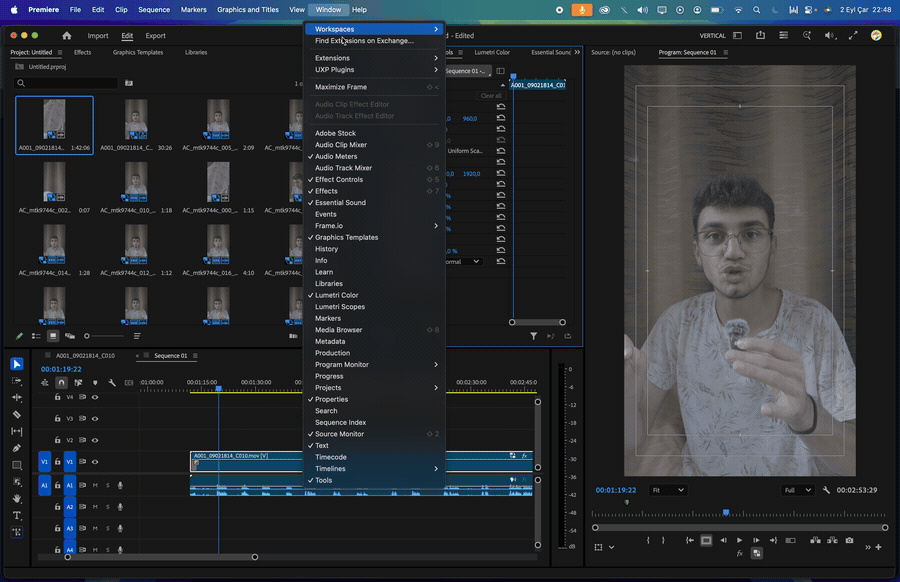Show overflow panel tabs chevron
Image resolution: width=900 pixels, height=582 pixels.
click(x=577, y=52)
